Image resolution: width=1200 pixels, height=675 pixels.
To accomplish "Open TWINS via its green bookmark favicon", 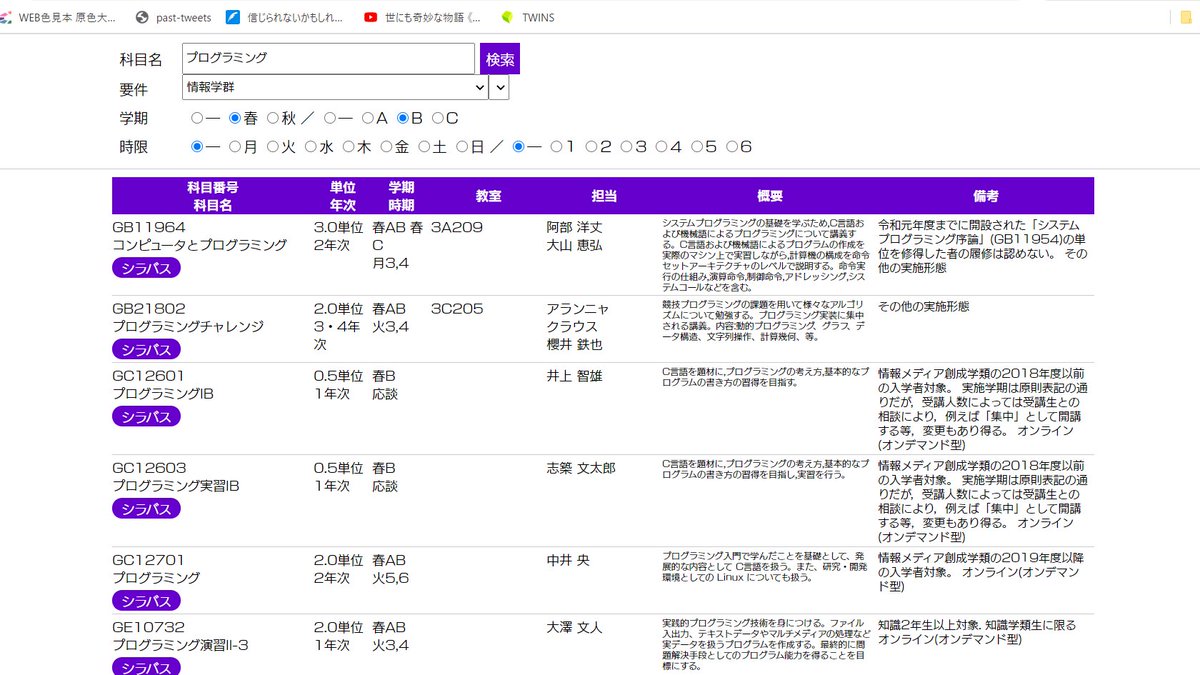I will (x=505, y=17).
